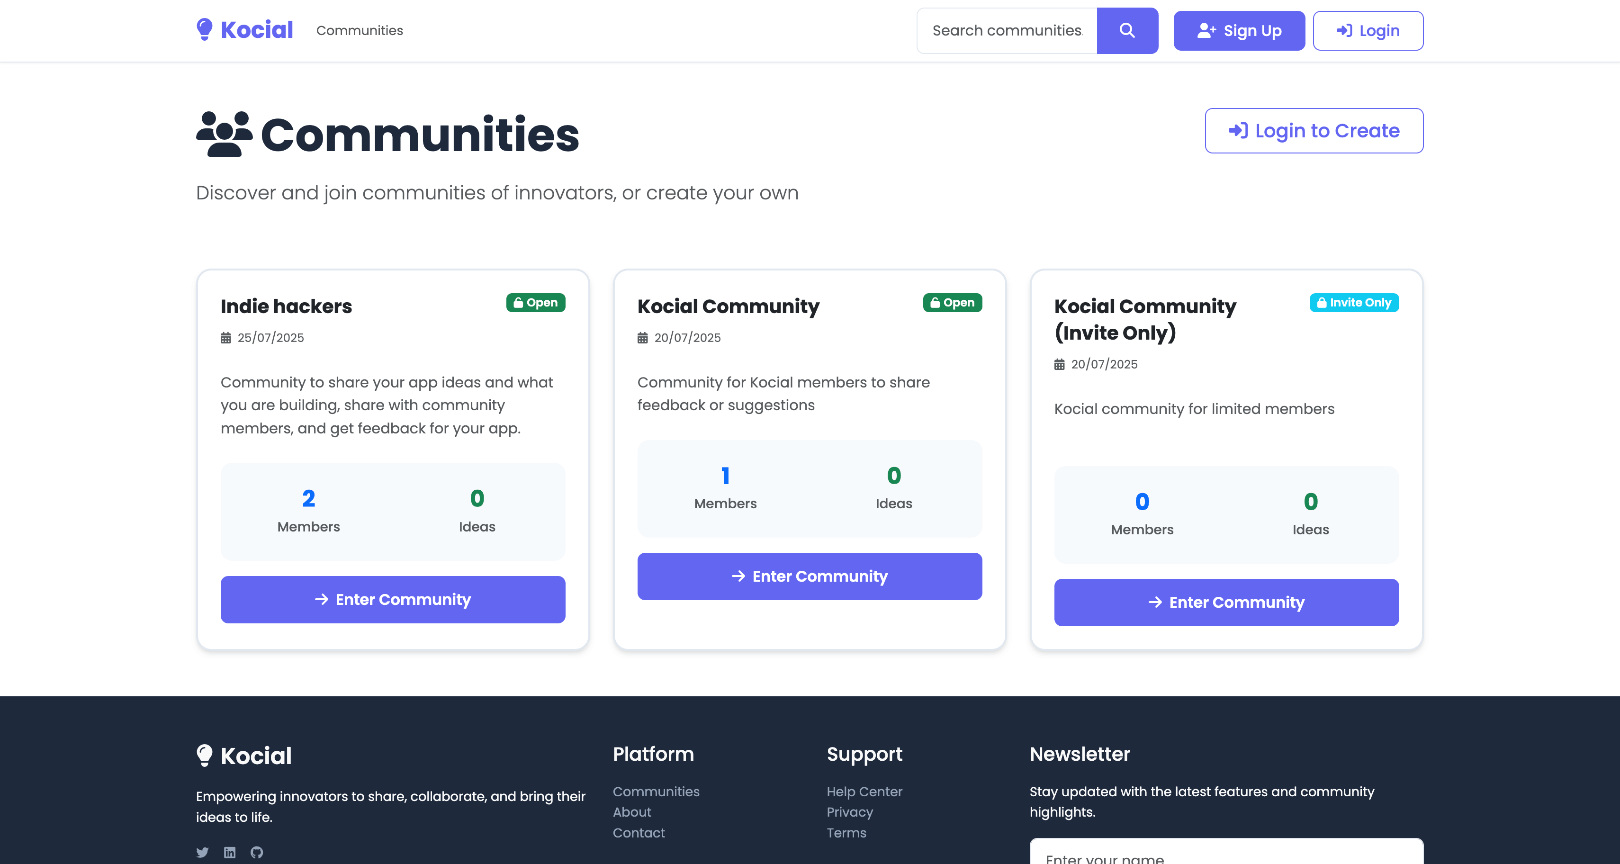Enter the Kocial Community
This screenshot has width=1620, height=864.
coord(810,577)
